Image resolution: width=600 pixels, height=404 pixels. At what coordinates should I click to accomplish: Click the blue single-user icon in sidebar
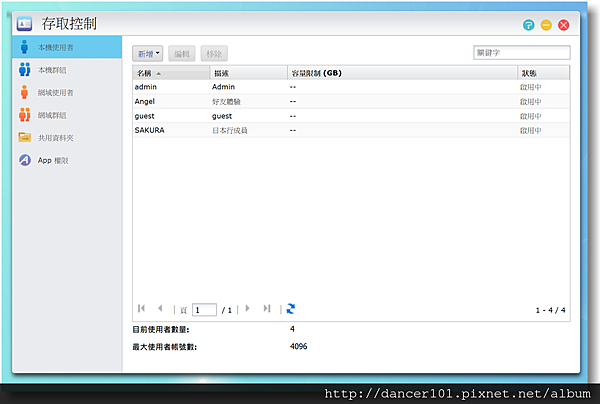tap(24, 47)
